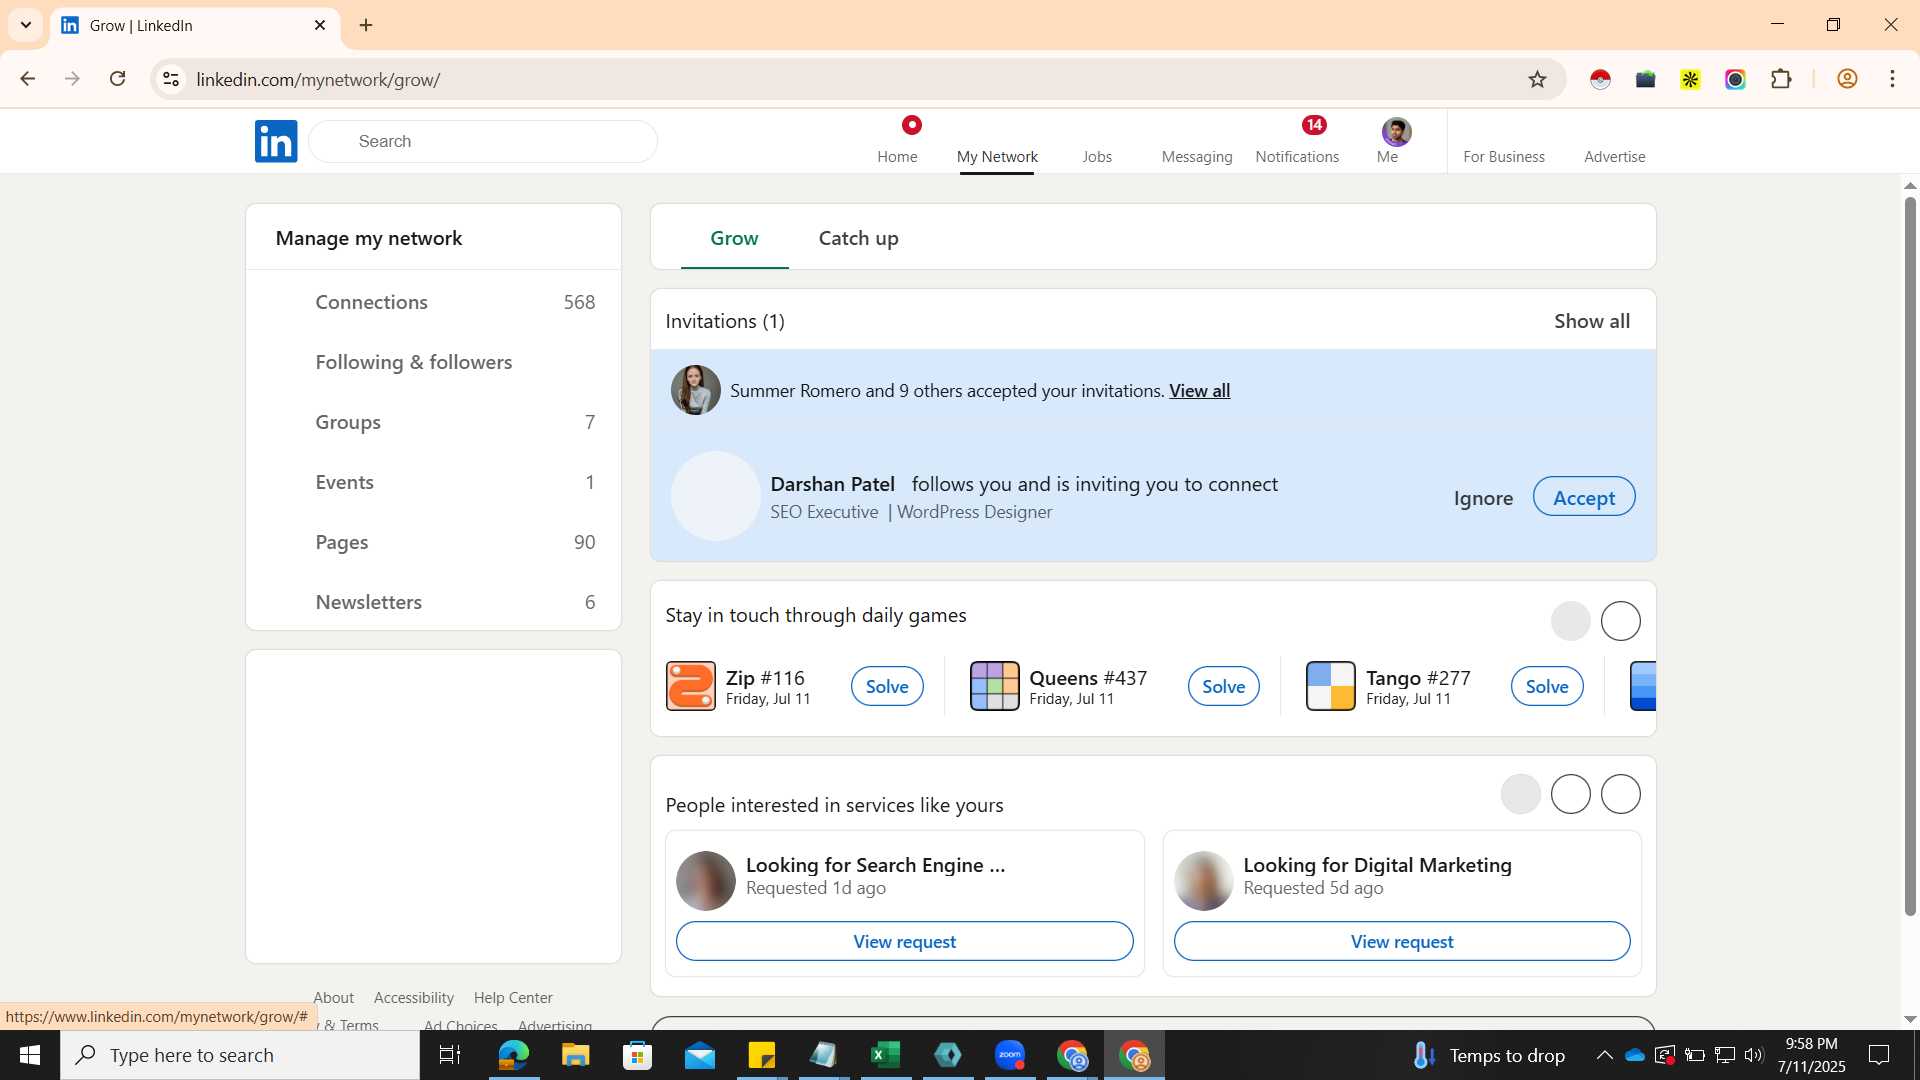Open Newsletters in Manage my network
Image resolution: width=1920 pixels, height=1080 pixels.
[434, 602]
